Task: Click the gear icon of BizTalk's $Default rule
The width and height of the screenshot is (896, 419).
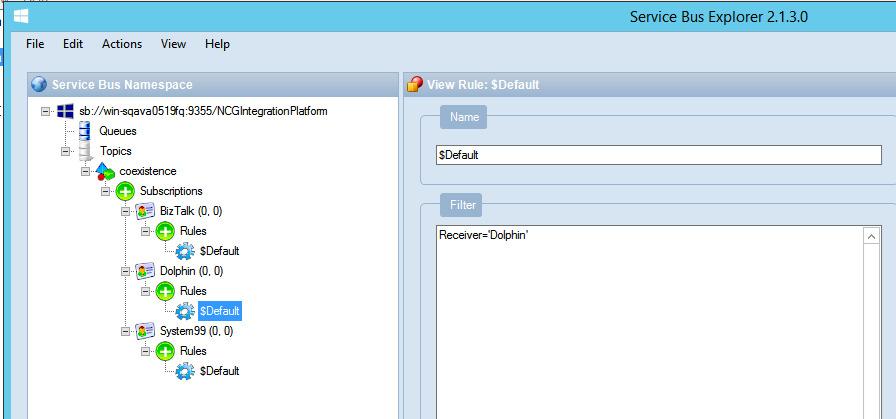Action: point(185,251)
